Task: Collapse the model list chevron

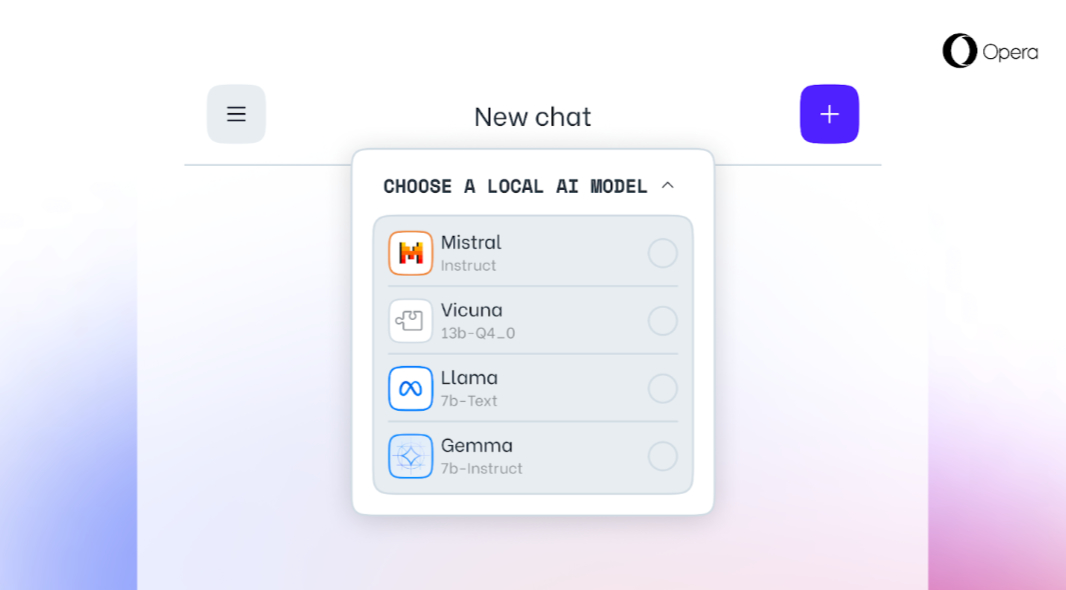Action: pyautogui.click(x=668, y=185)
